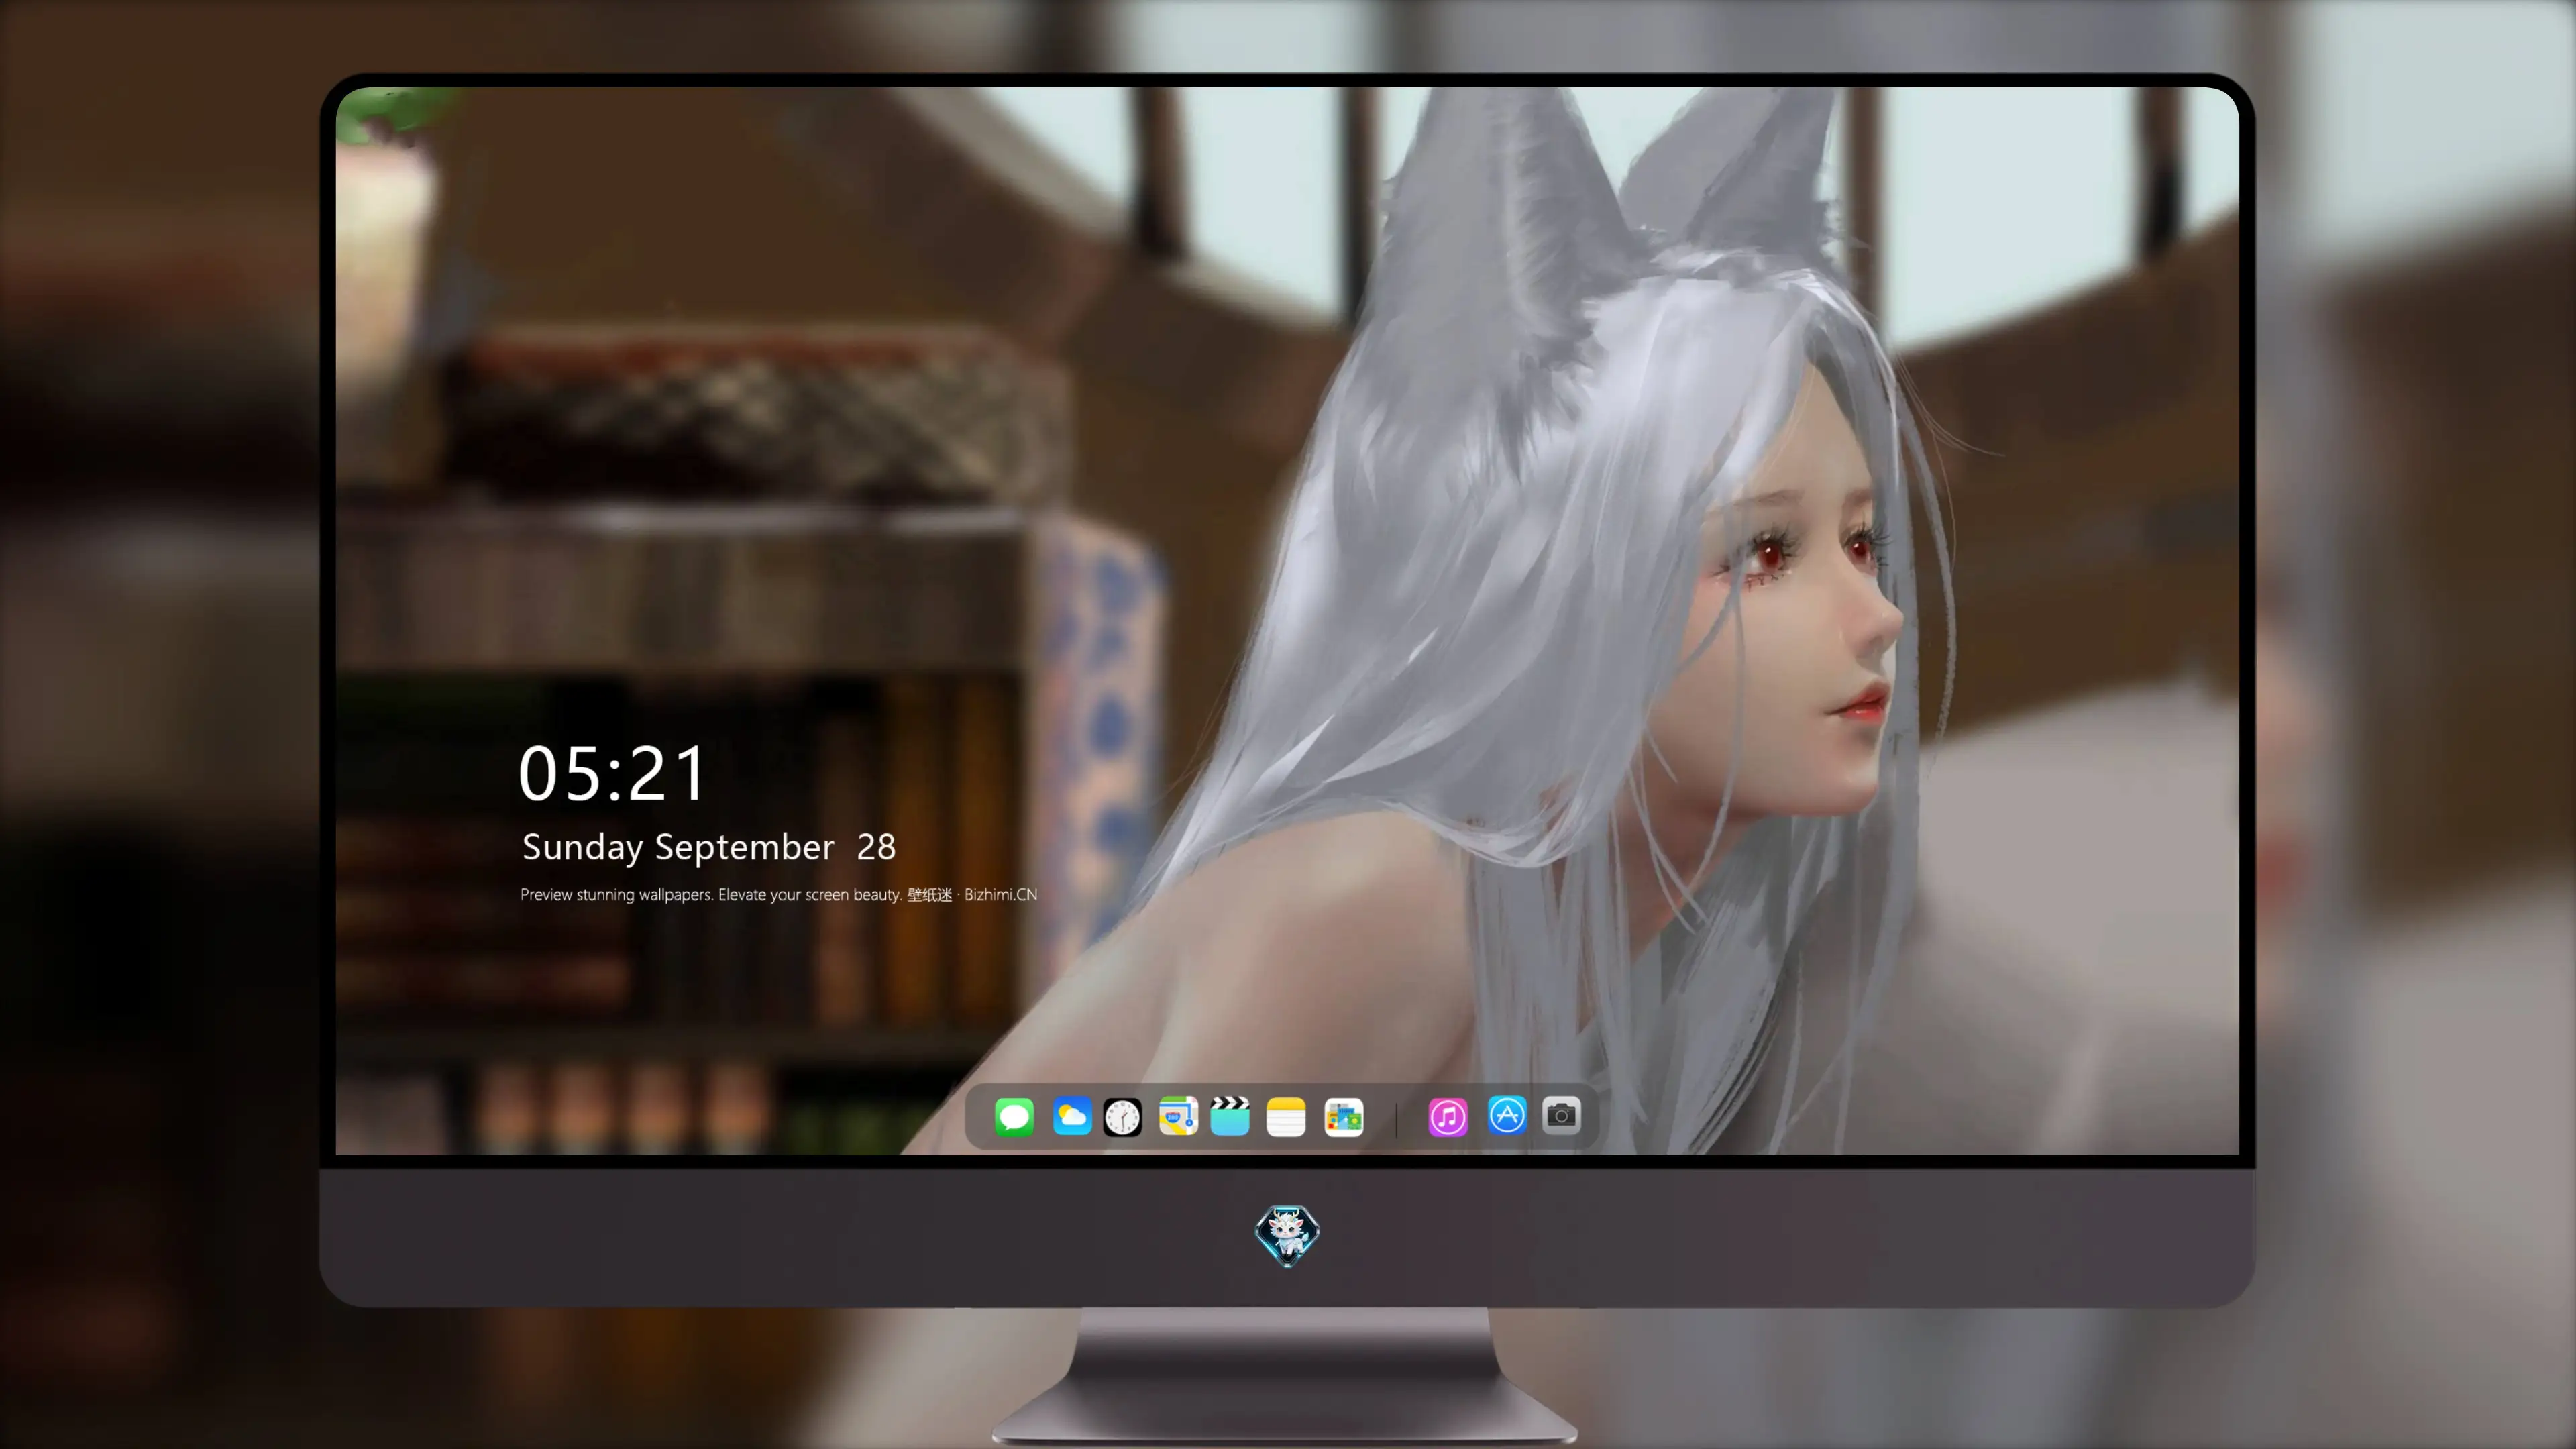Open the Clock app icon
Screen dimensions: 2576x1449
pos(1122,1116)
